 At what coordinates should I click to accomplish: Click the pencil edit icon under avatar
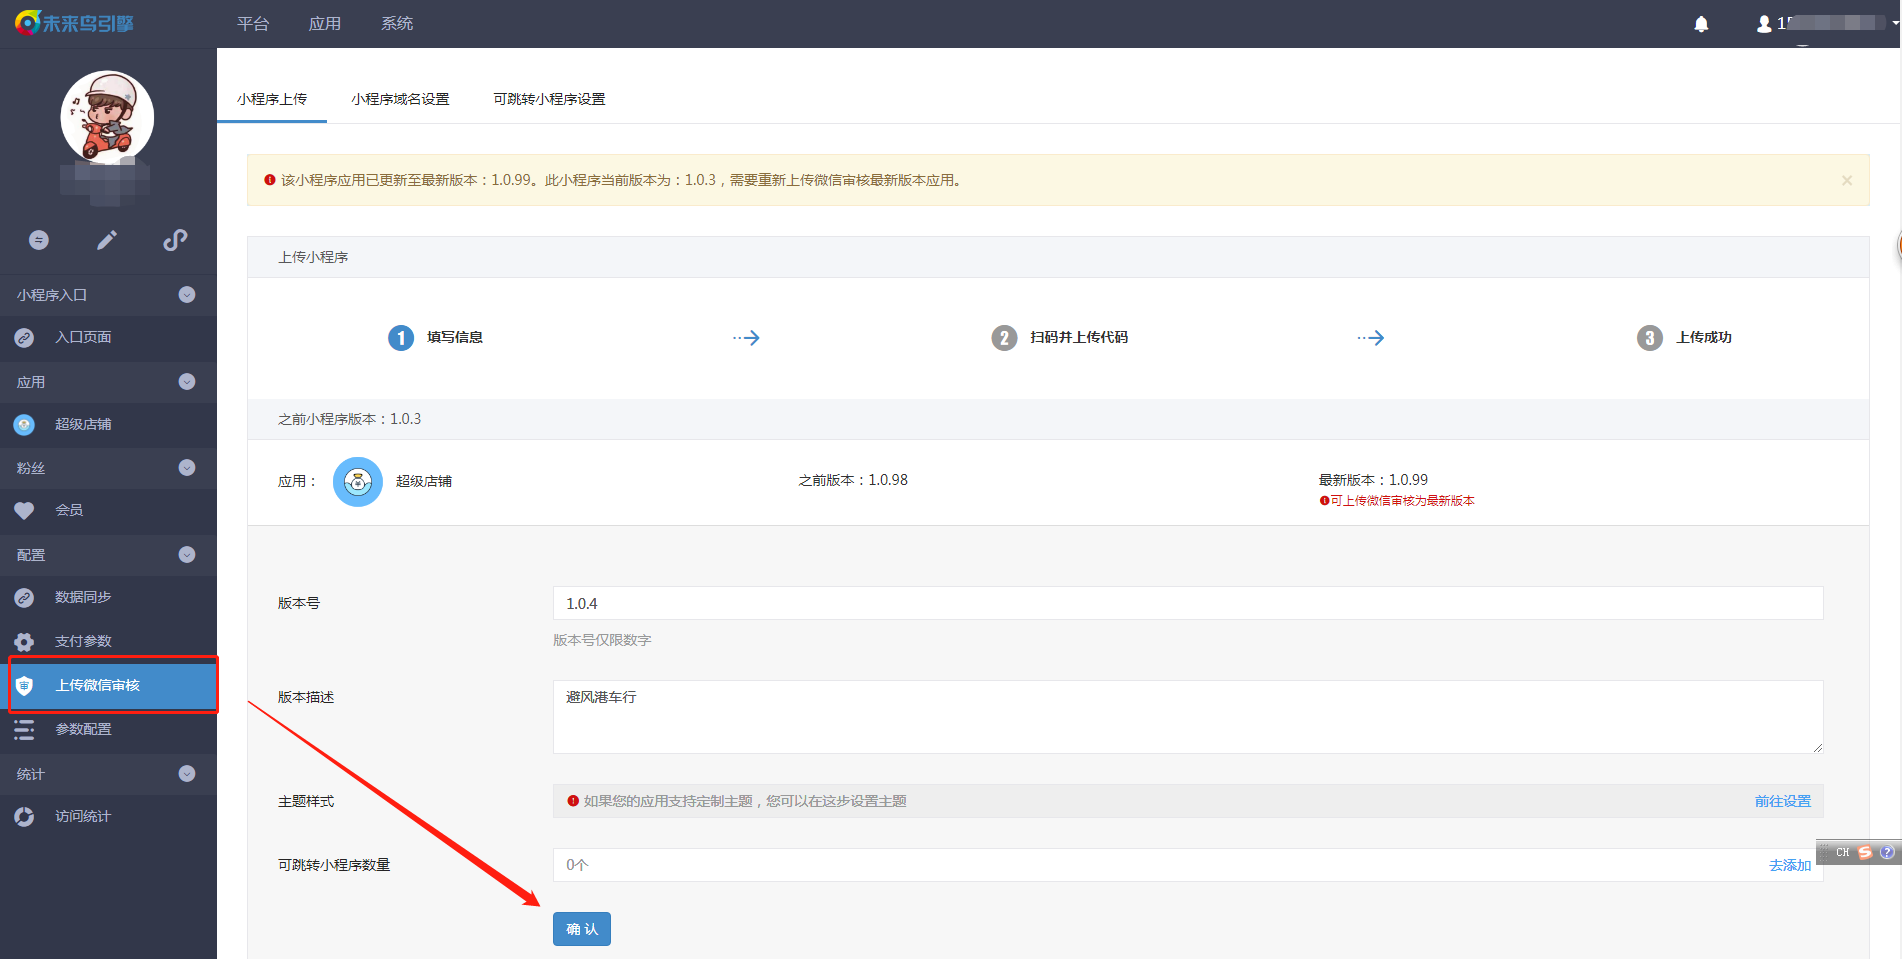107,240
